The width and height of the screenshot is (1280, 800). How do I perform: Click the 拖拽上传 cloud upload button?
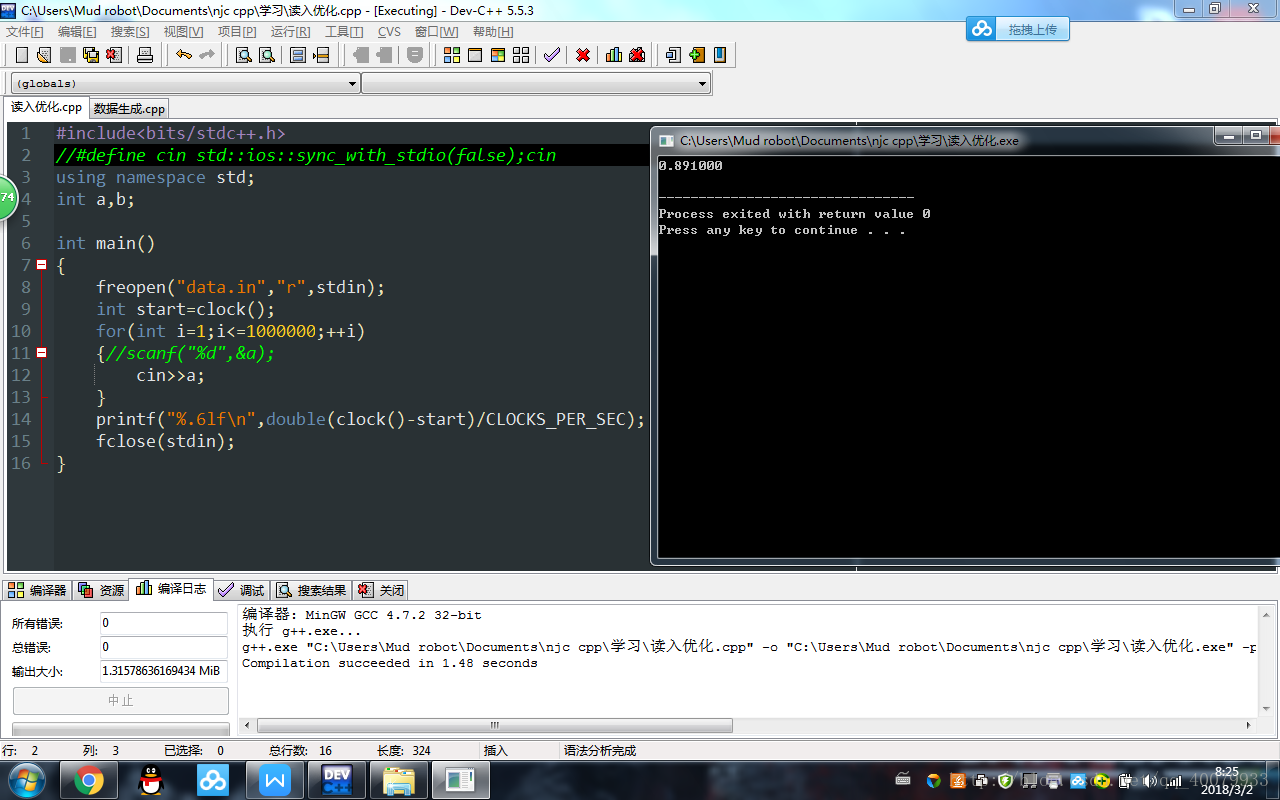pos(1018,29)
